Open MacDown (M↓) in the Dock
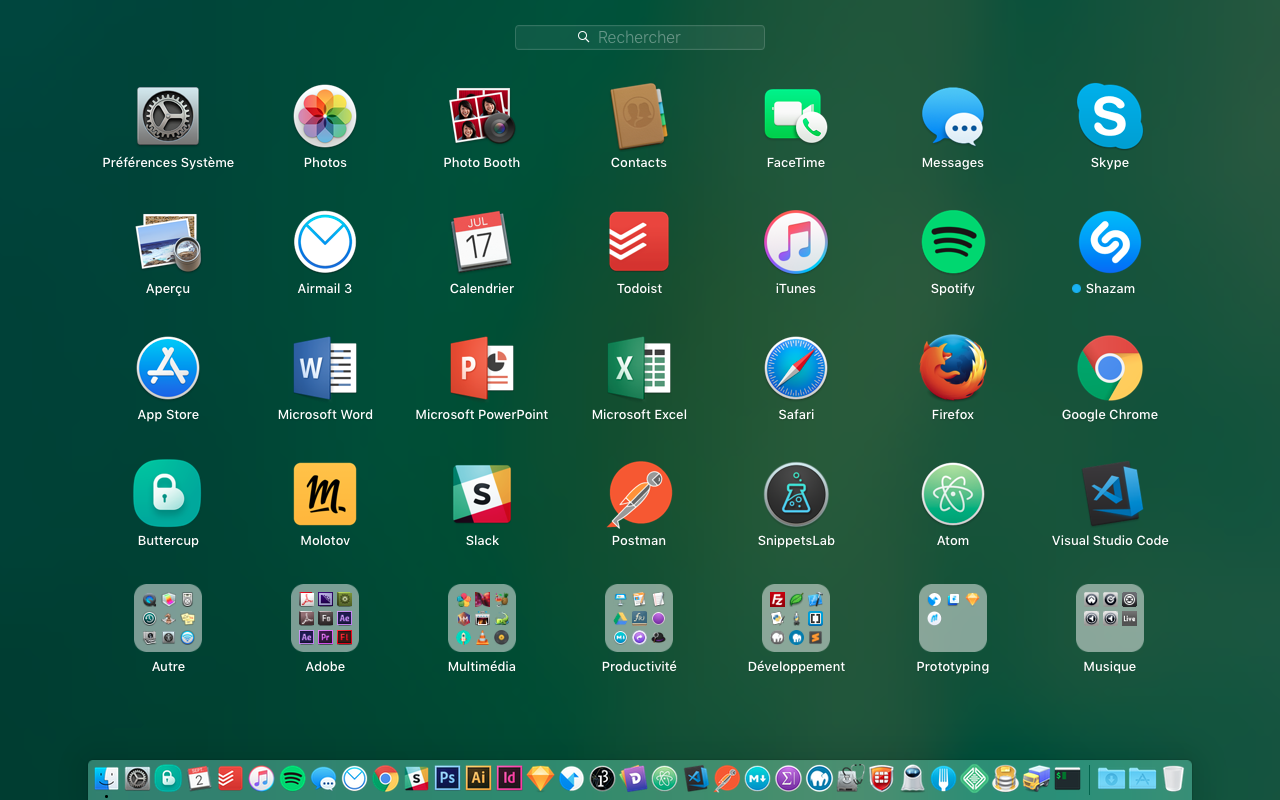1280x800 pixels. [757, 778]
